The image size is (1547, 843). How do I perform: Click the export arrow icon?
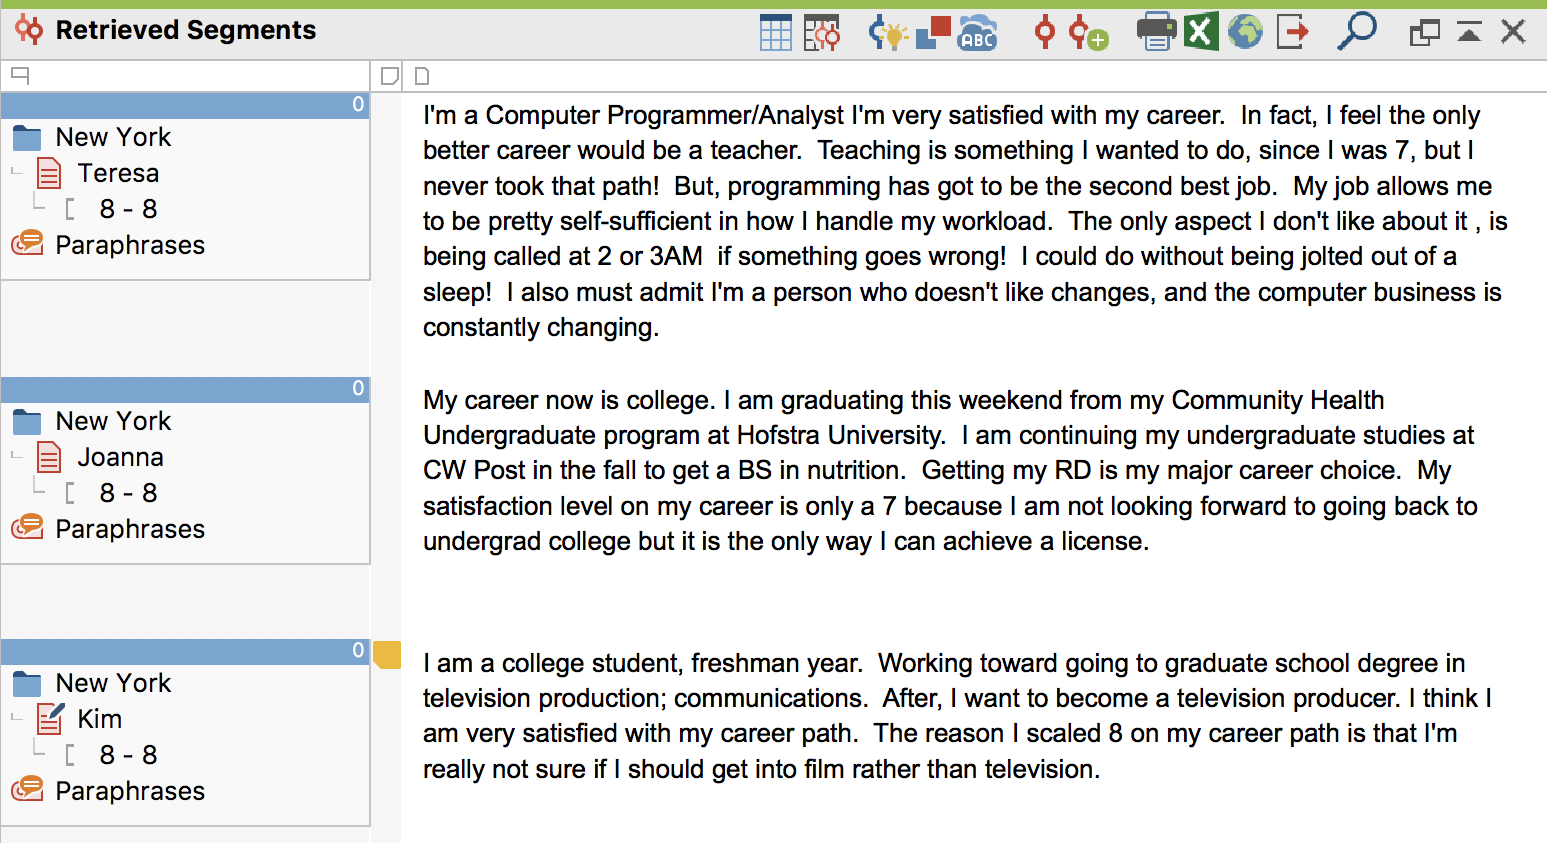pyautogui.click(x=1292, y=32)
